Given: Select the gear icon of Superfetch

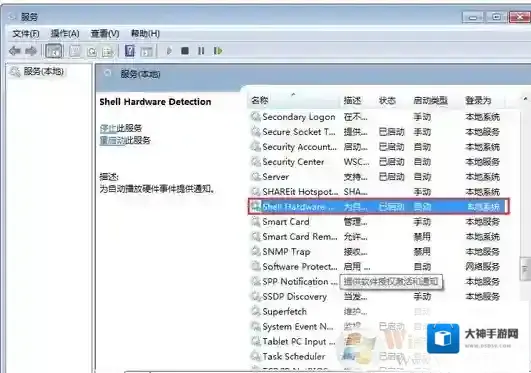Looking at the screenshot, I should pos(255,311).
